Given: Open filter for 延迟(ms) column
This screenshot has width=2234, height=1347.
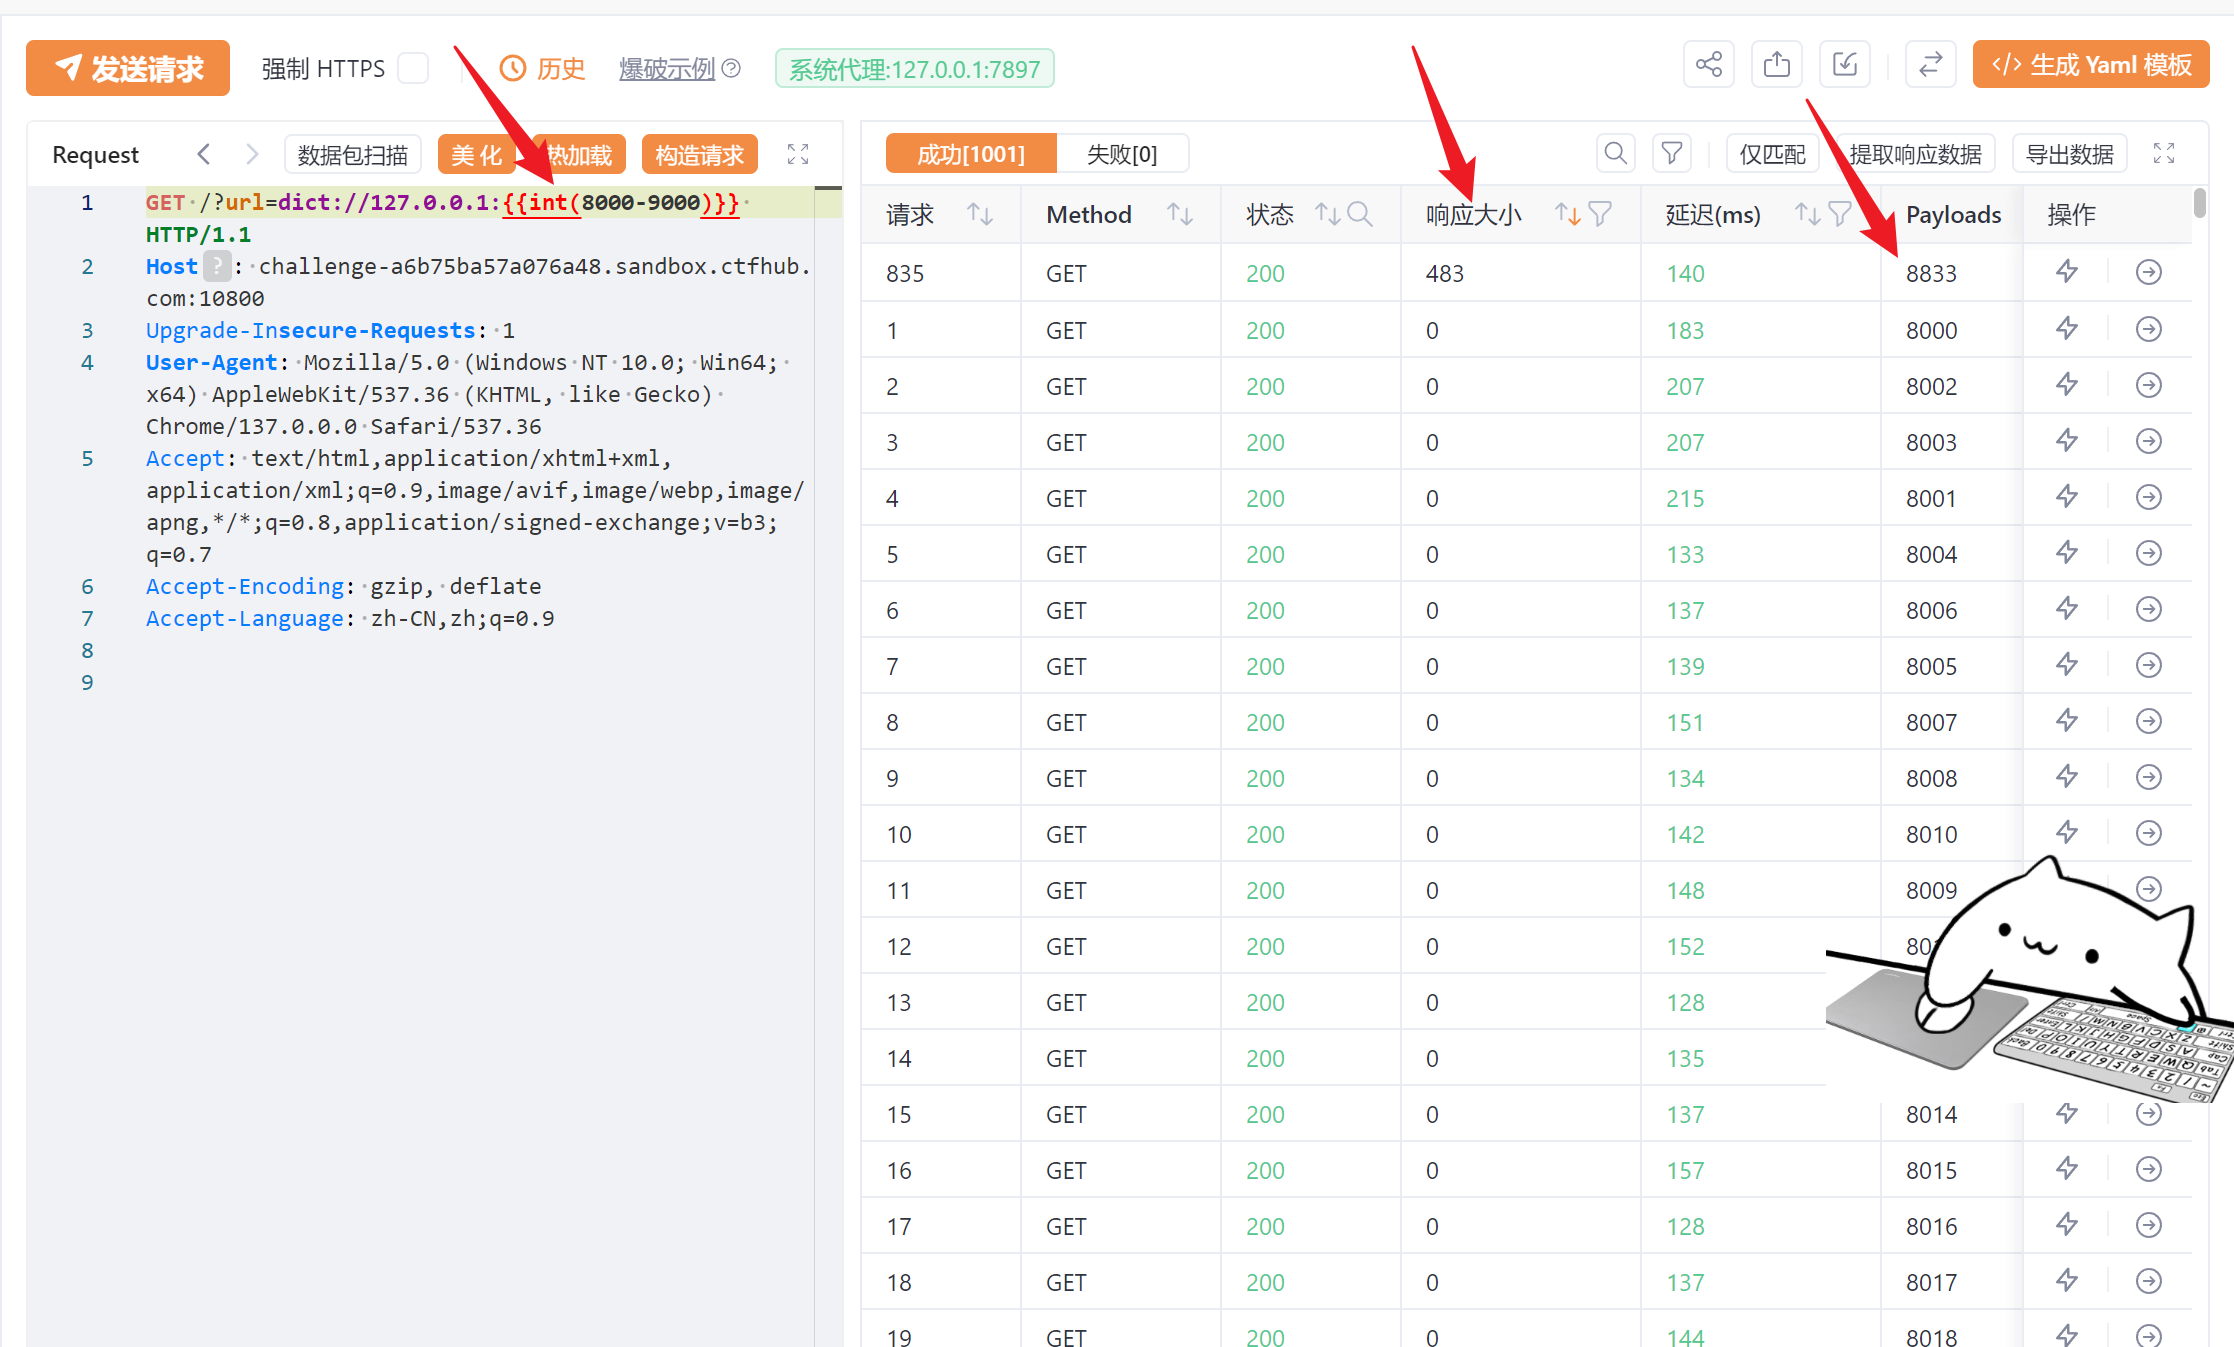Looking at the screenshot, I should [1839, 214].
